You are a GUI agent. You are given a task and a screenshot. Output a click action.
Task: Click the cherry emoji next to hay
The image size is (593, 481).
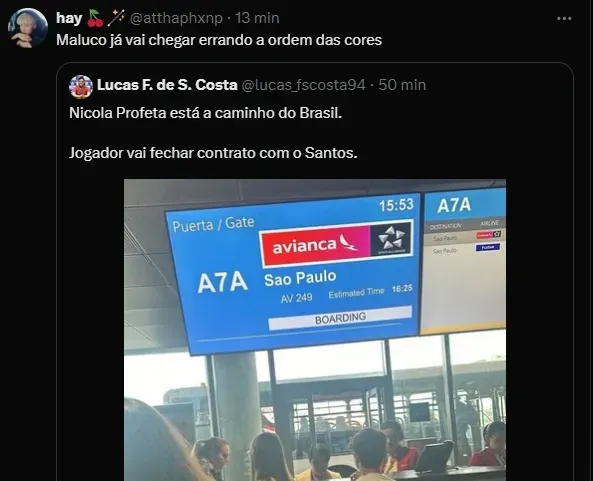pos(95,18)
